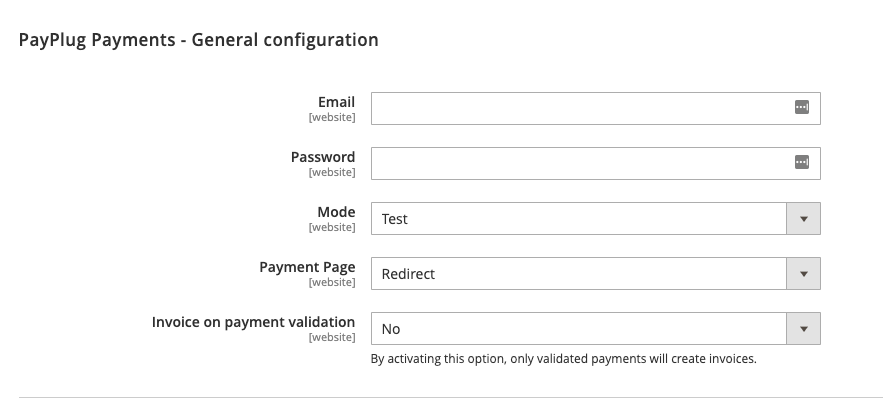Open the Invoice select showing No
The width and height of the screenshot is (883, 414).
pyautogui.click(x=580, y=328)
